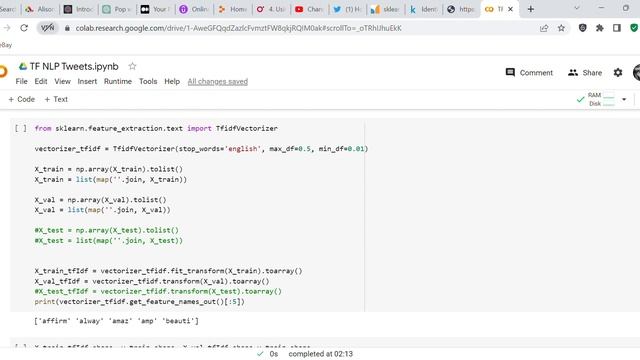
Task: Switch to the sklearn tab
Action: point(385,9)
